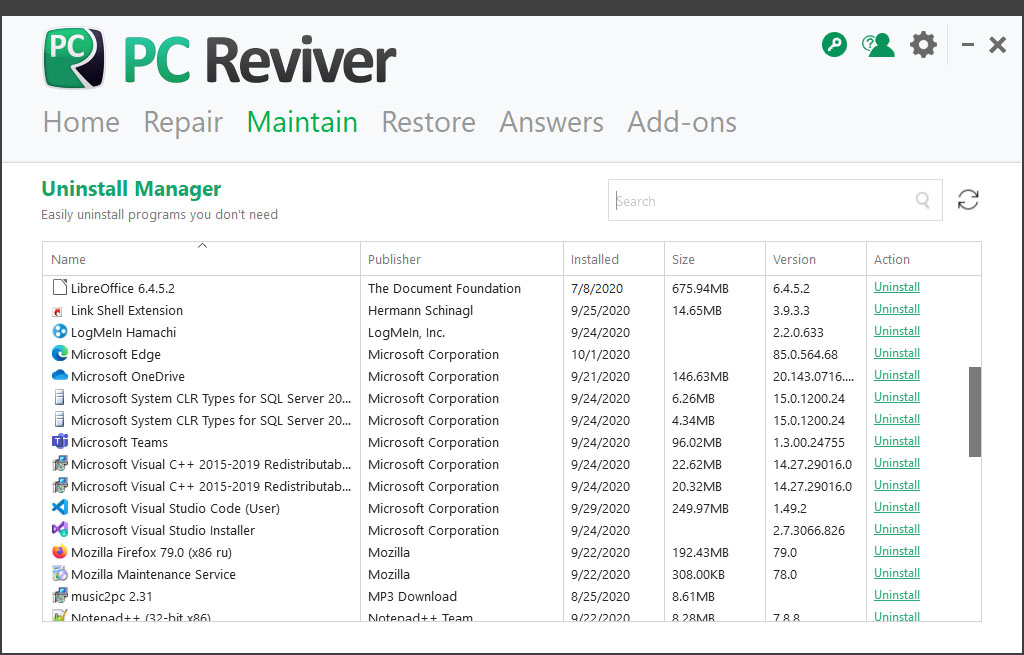Viewport: 1024px width, 655px height.
Task: Click the license key icon in the title bar
Action: (834, 44)
